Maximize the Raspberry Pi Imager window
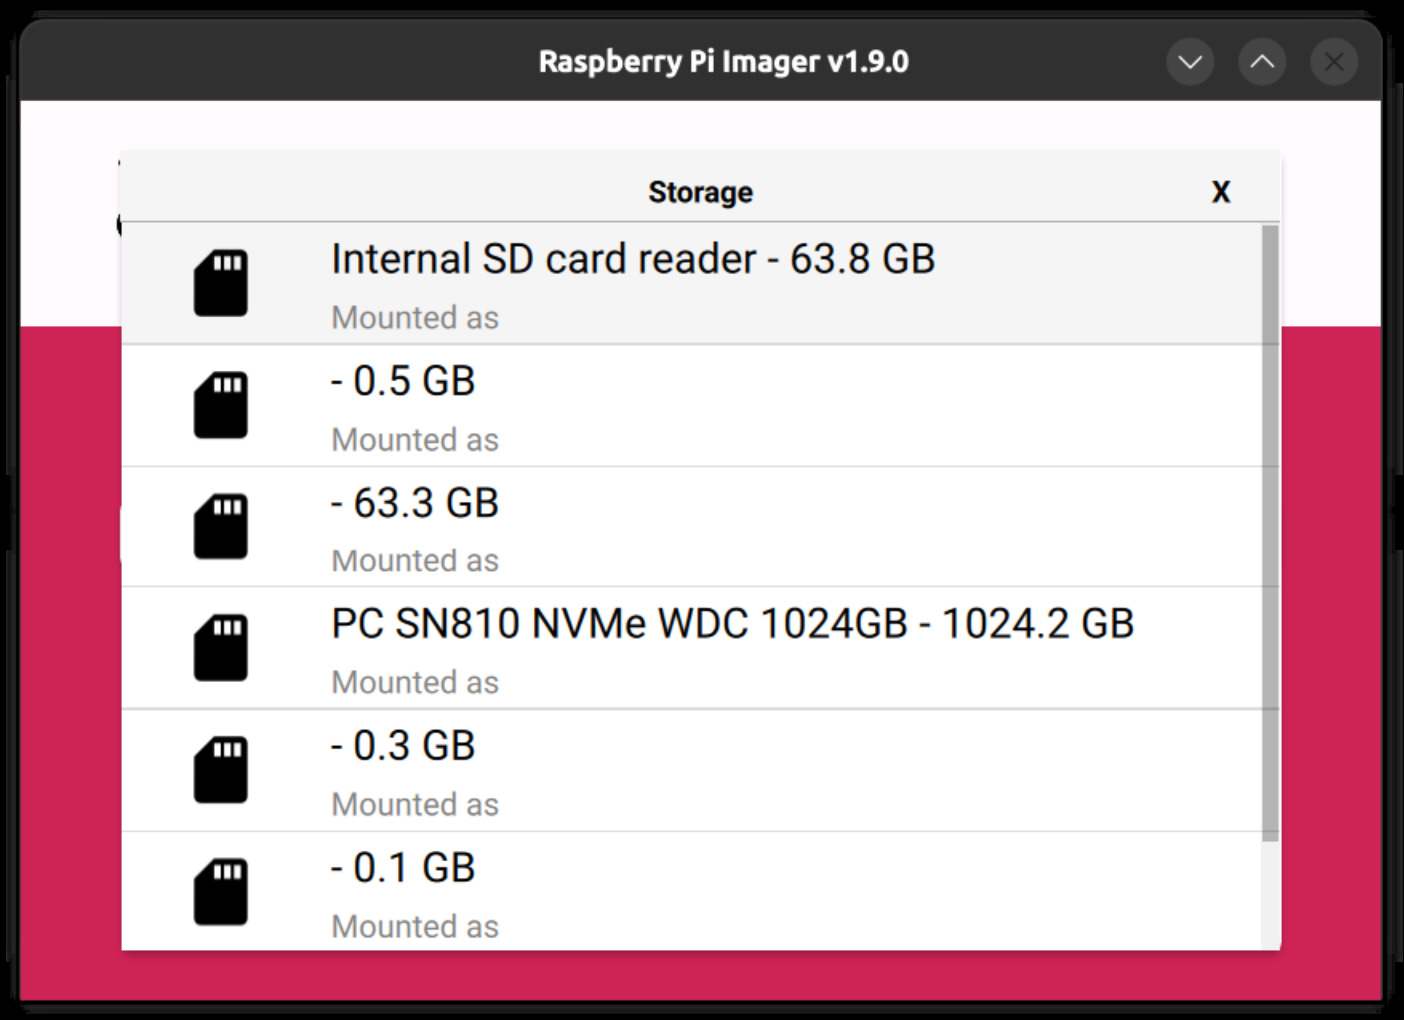This screenshot has width=1404, height=1020. point(1262,62)
